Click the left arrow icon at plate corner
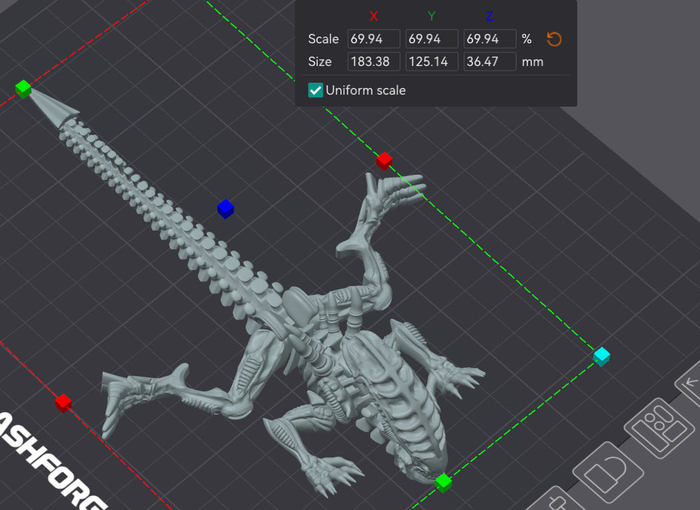The height and width of the screenshot is (510, 700). pyautogui.click(x=690, y=381)
